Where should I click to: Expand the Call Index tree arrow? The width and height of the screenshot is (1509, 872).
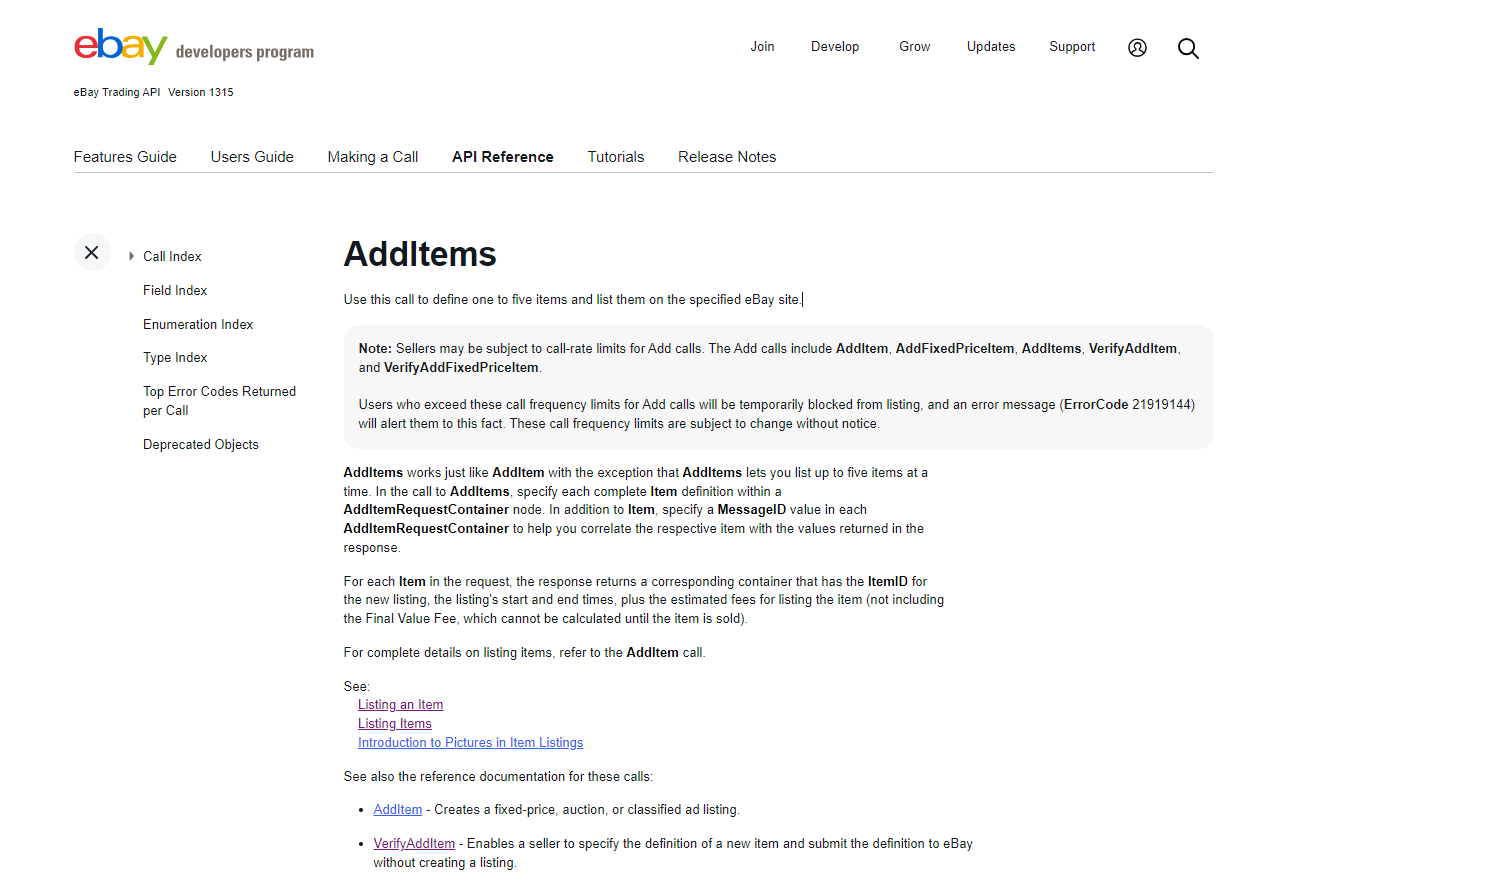coord(131,256)
